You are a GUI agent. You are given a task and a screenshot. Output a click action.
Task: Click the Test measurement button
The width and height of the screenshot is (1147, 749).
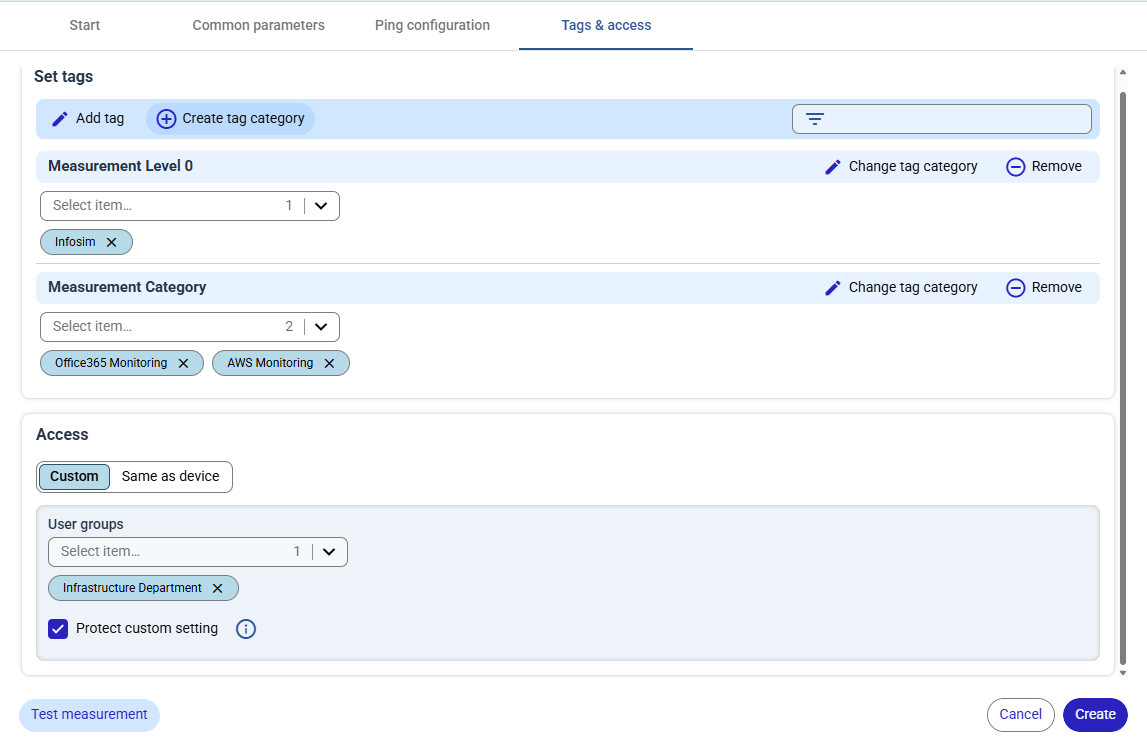(89, 715)
